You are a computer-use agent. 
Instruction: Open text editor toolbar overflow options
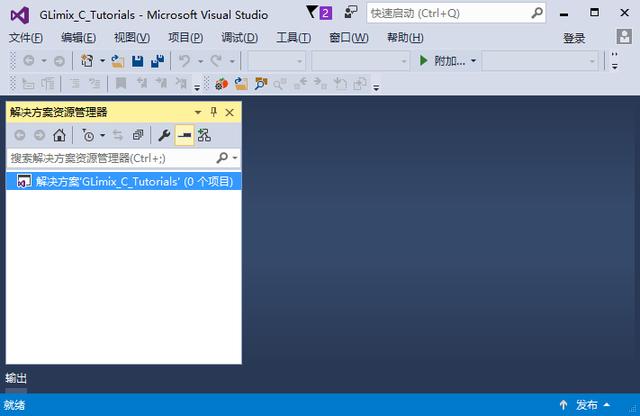(197, 87)
